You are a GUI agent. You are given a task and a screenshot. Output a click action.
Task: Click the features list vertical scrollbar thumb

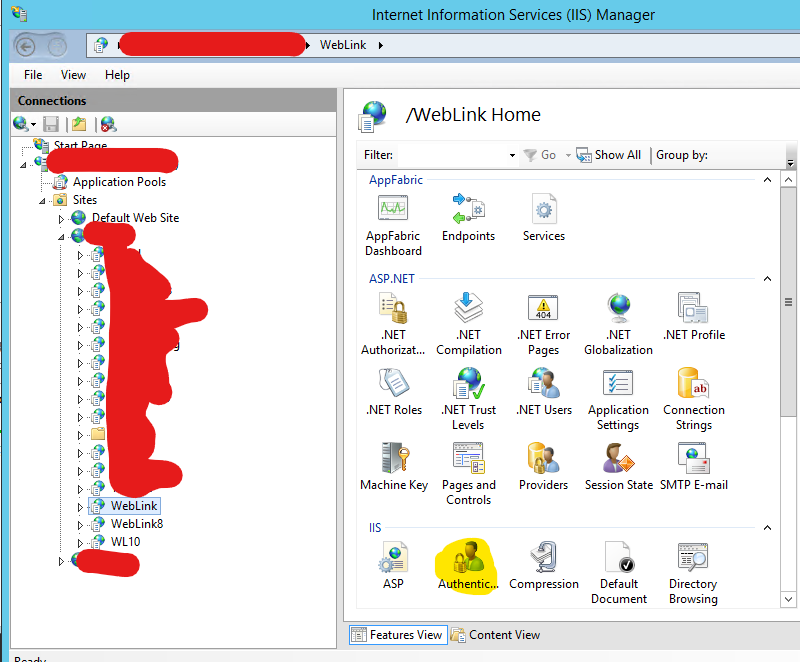coord(788,302)
